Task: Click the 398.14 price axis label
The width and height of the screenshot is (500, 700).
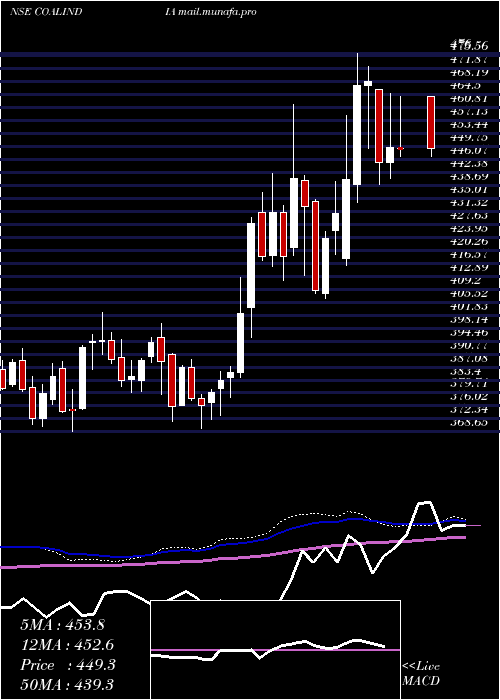Action: click(x=469, y=319)
